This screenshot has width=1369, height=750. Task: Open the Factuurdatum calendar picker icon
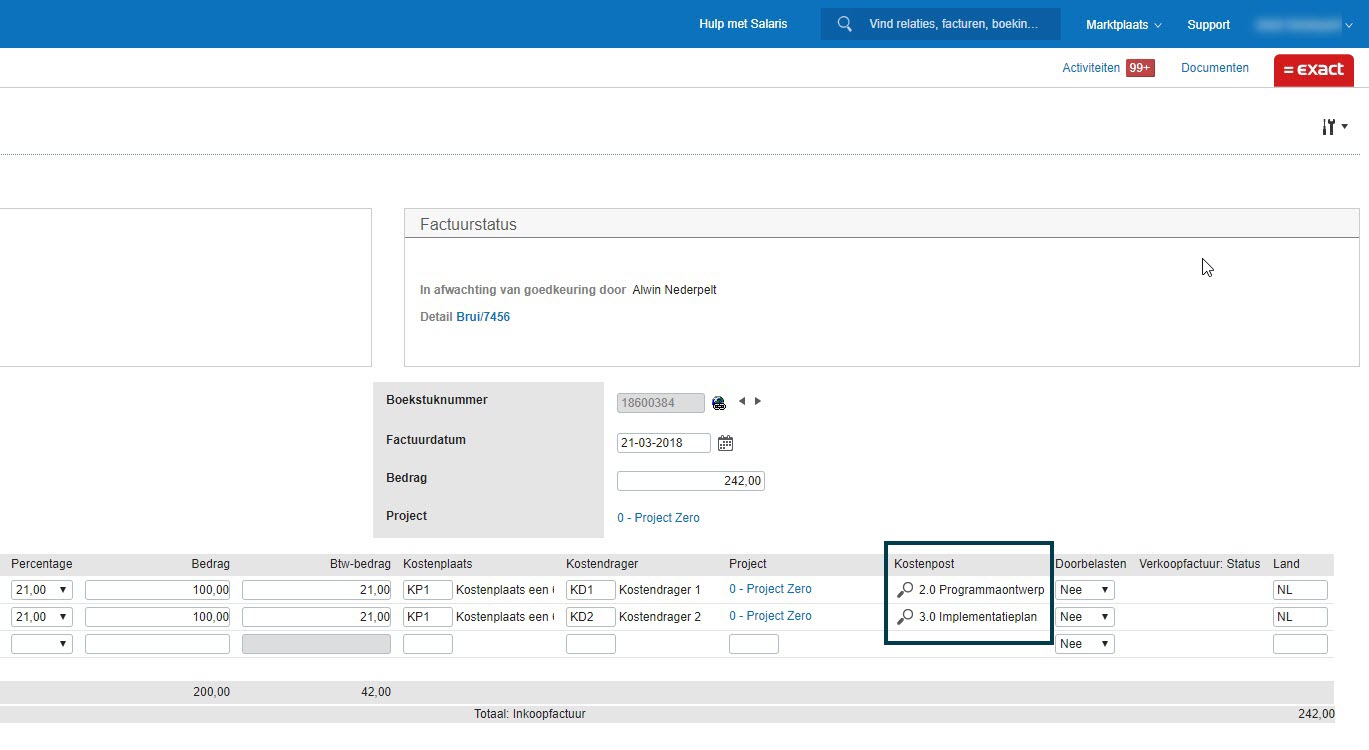click(726, 443)
